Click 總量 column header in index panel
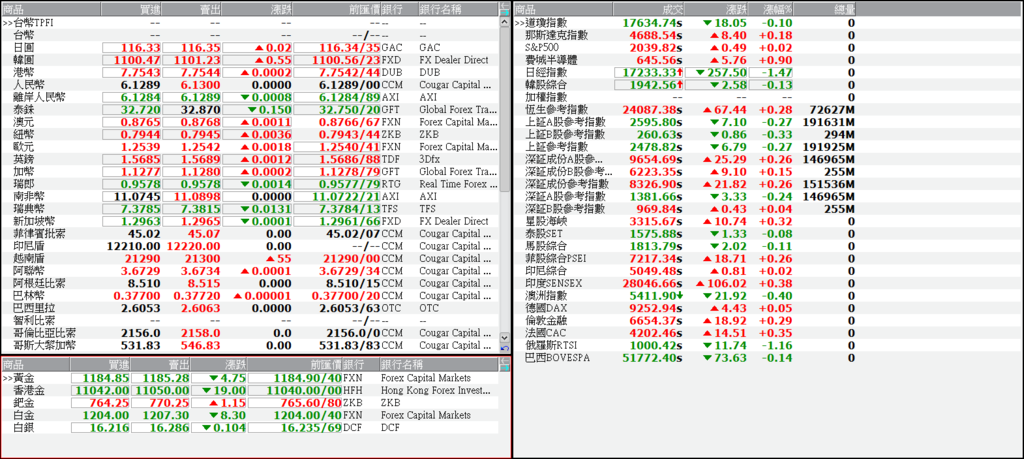The image size is (1024, 459). [824, 9]
